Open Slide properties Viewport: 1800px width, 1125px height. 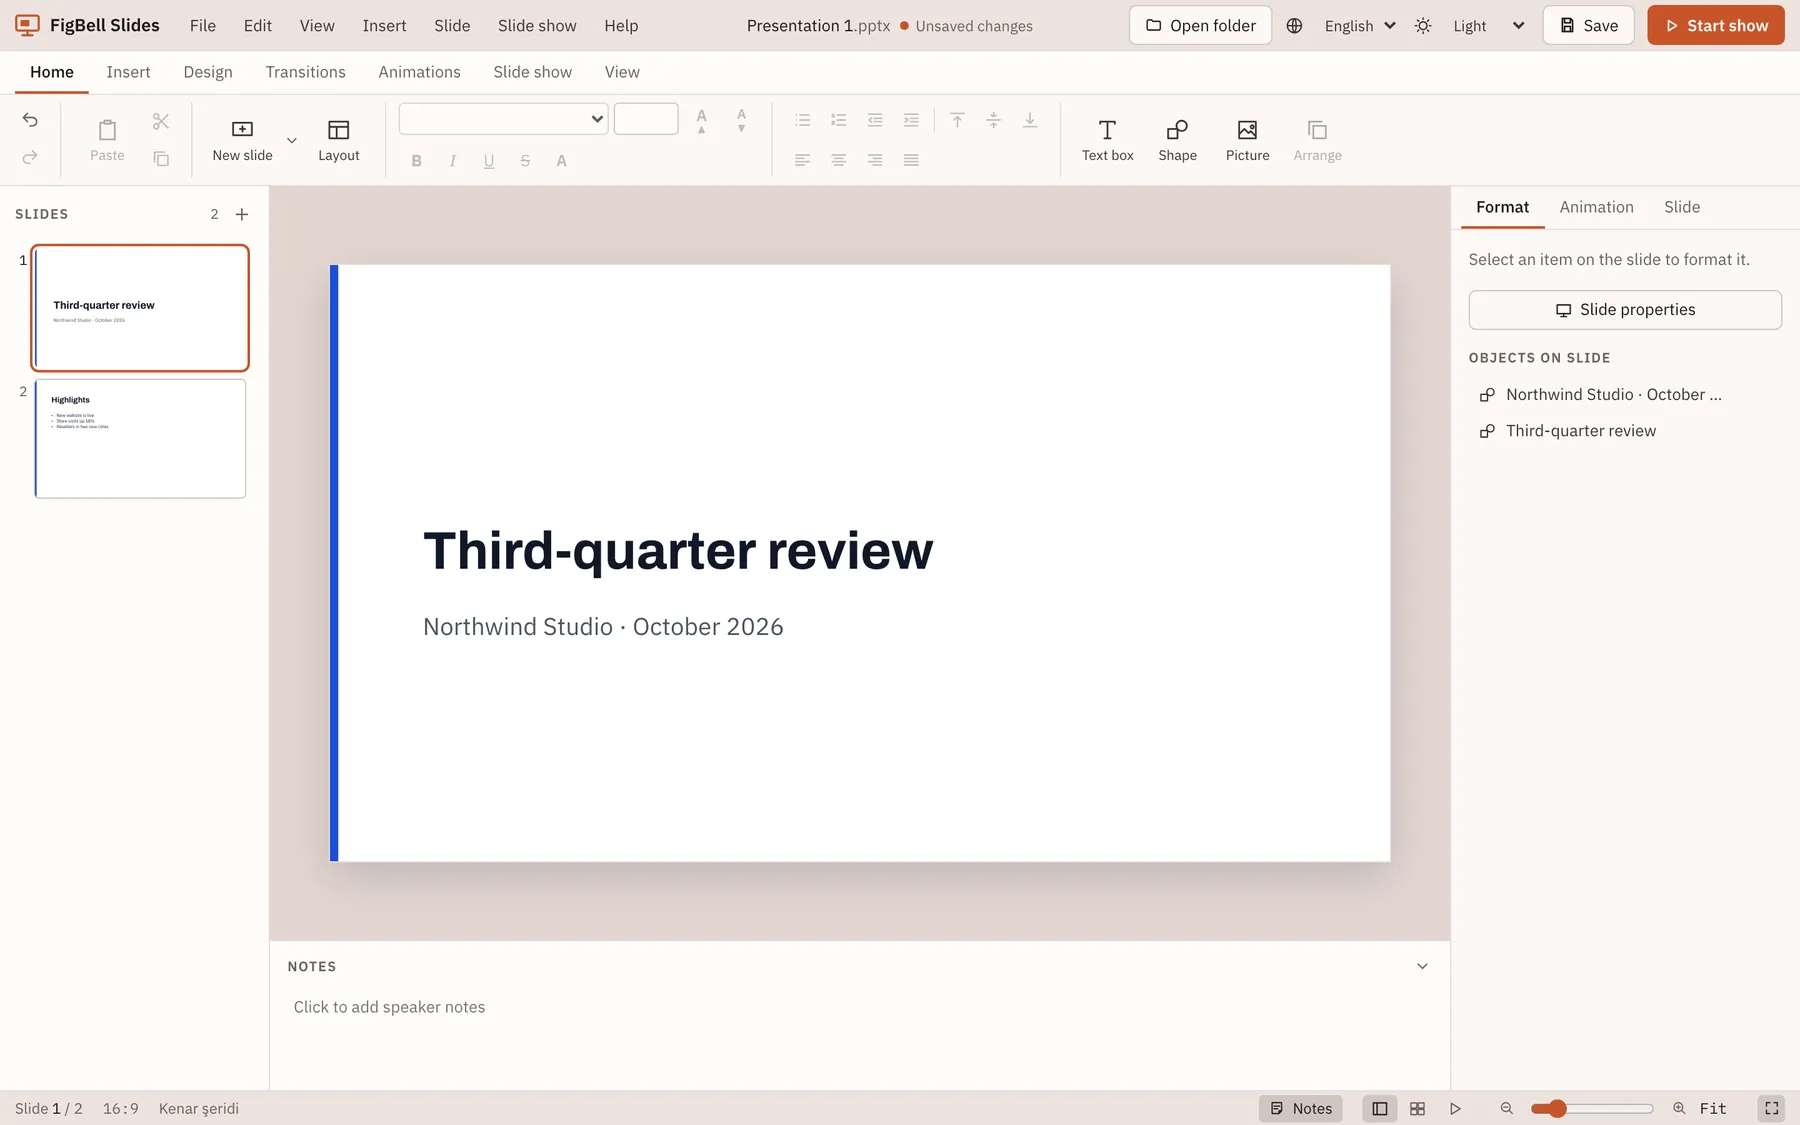[x=1625, y=310]
